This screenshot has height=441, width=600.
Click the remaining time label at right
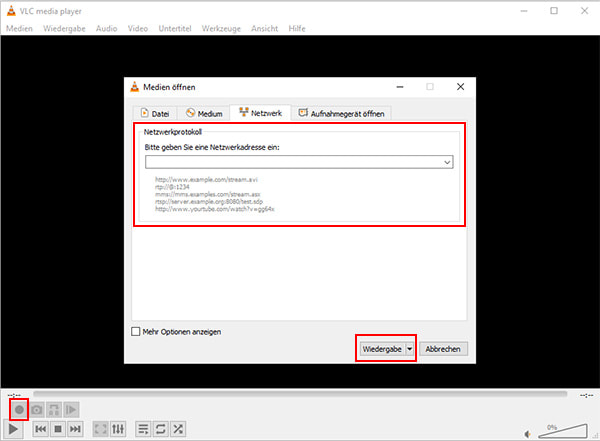586,395
